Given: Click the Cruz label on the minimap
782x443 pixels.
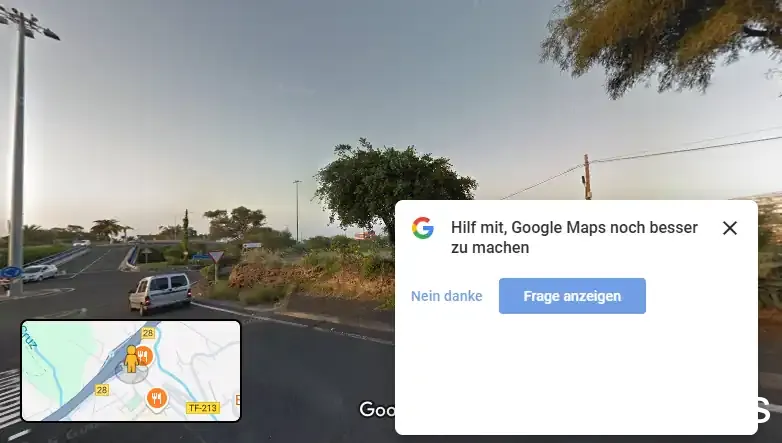Looking at the screenshot, I should click(x=30, y=337).
